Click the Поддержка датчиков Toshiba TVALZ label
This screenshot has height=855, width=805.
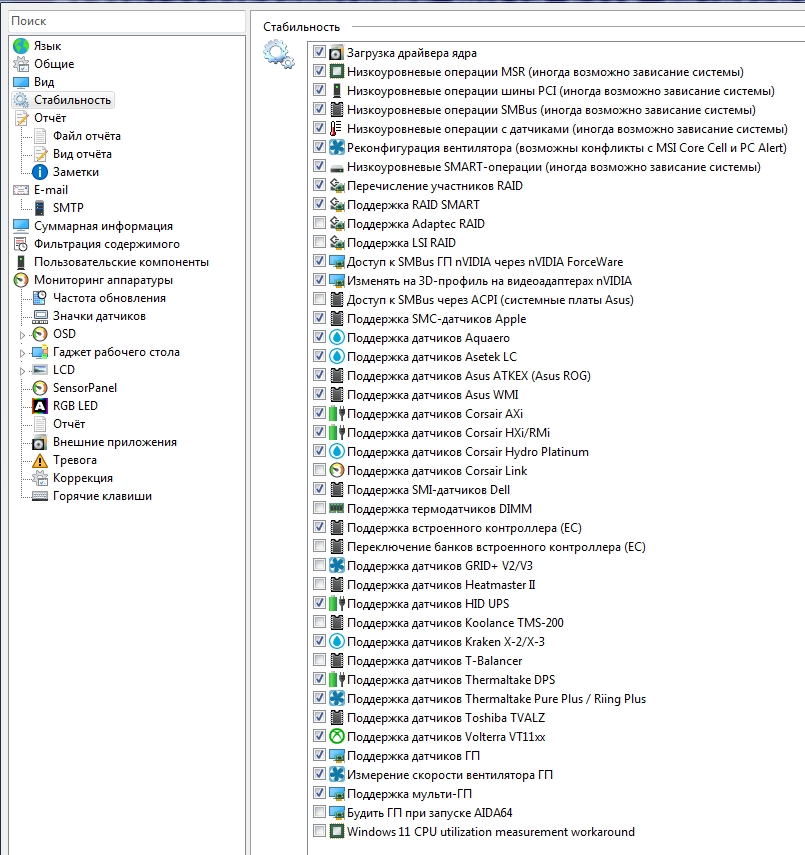(446, 718)
